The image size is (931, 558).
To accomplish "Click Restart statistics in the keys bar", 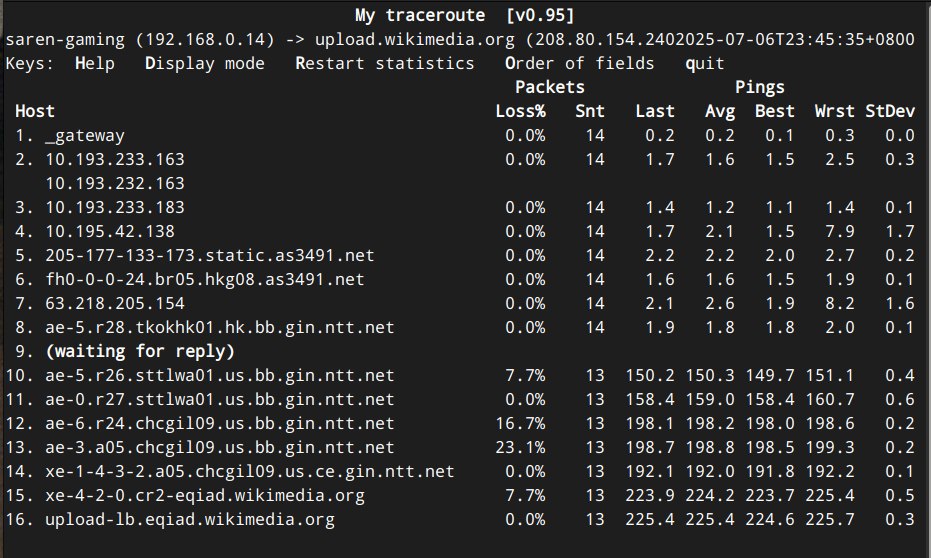I will point(384,63).
